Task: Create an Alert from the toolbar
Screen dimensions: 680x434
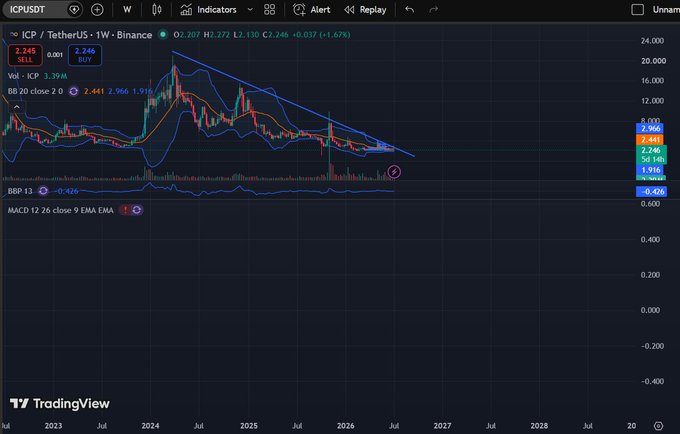Action: click(311, 10)
